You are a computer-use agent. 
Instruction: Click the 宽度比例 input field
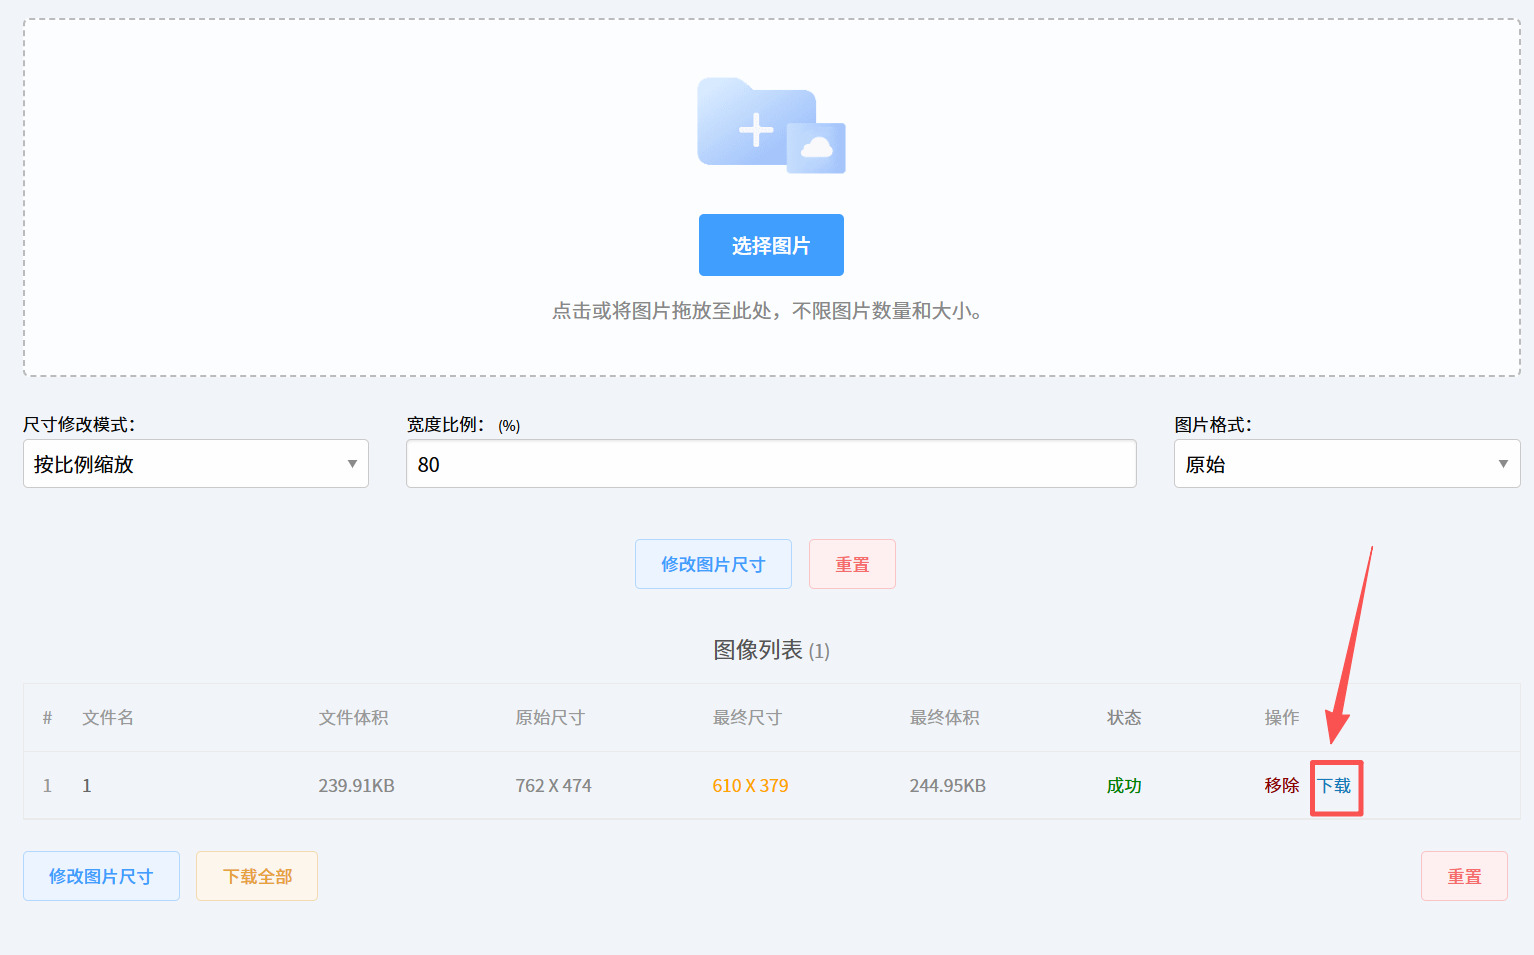click(x=771, y=464)
